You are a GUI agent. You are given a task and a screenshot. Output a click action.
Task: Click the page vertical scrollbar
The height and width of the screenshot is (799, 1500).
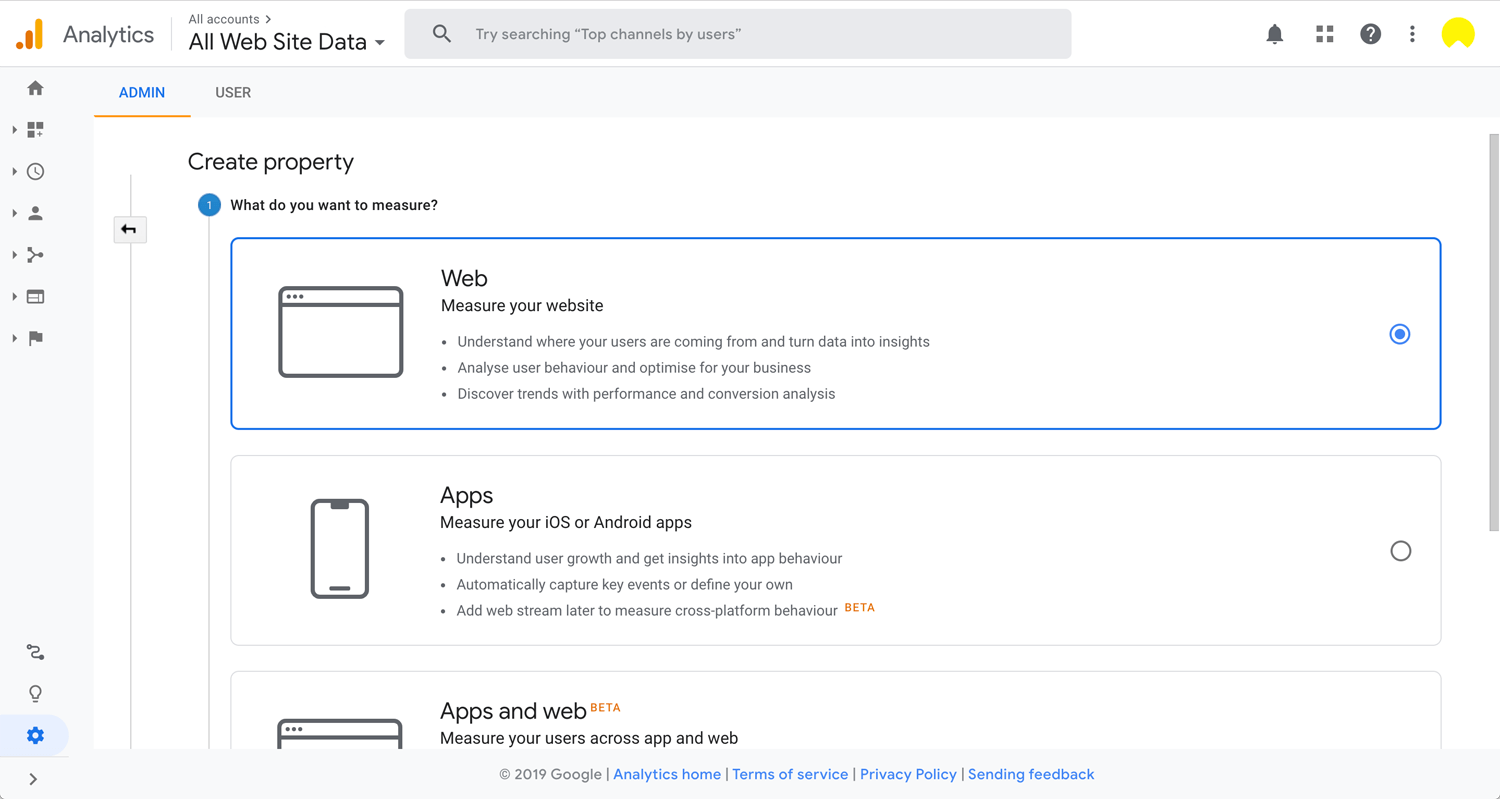pos(1494,333)
